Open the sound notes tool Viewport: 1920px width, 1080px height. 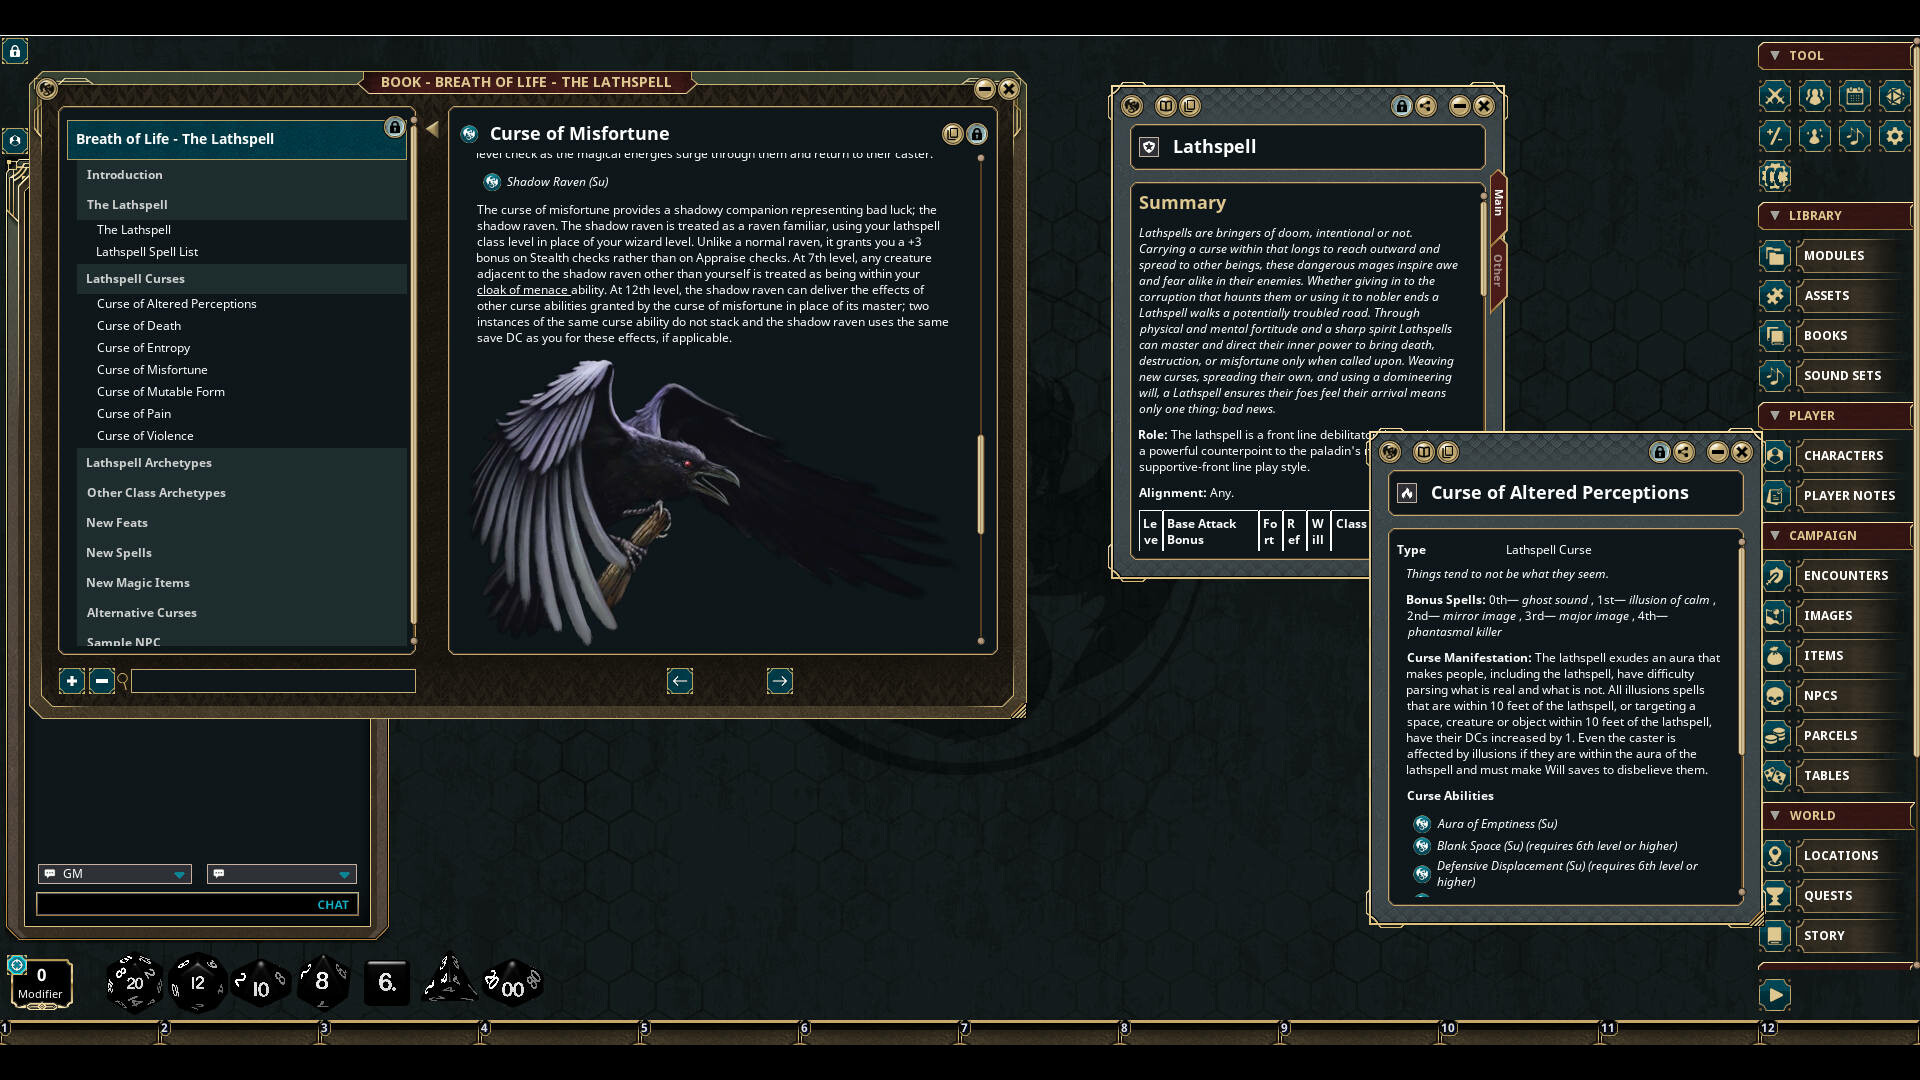(x=1855, y=136)
